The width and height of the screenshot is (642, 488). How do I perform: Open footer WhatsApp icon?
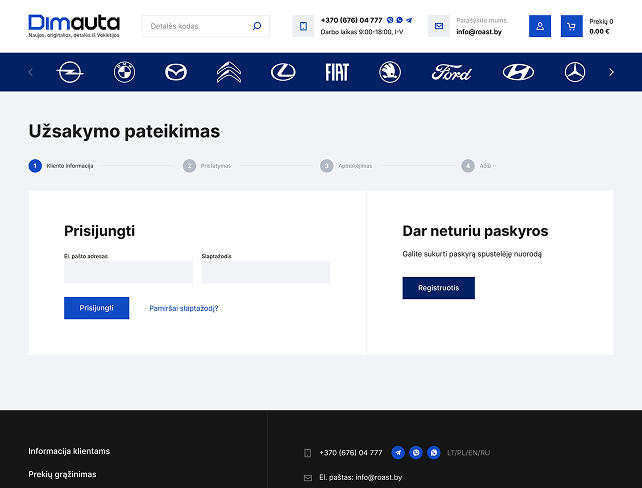(x=434, y=452)
